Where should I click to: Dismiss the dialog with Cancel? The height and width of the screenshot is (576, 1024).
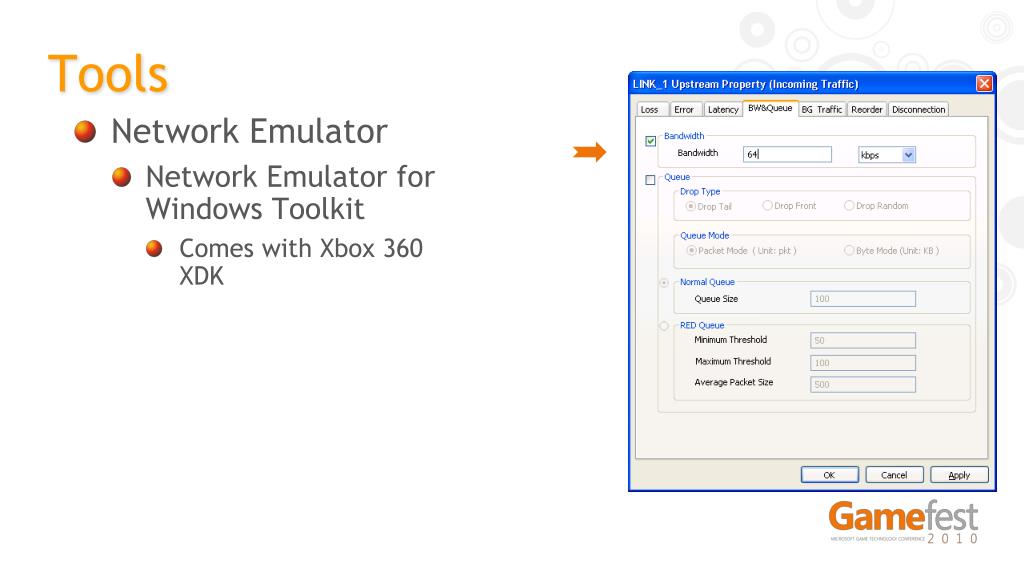pos(894,475)
